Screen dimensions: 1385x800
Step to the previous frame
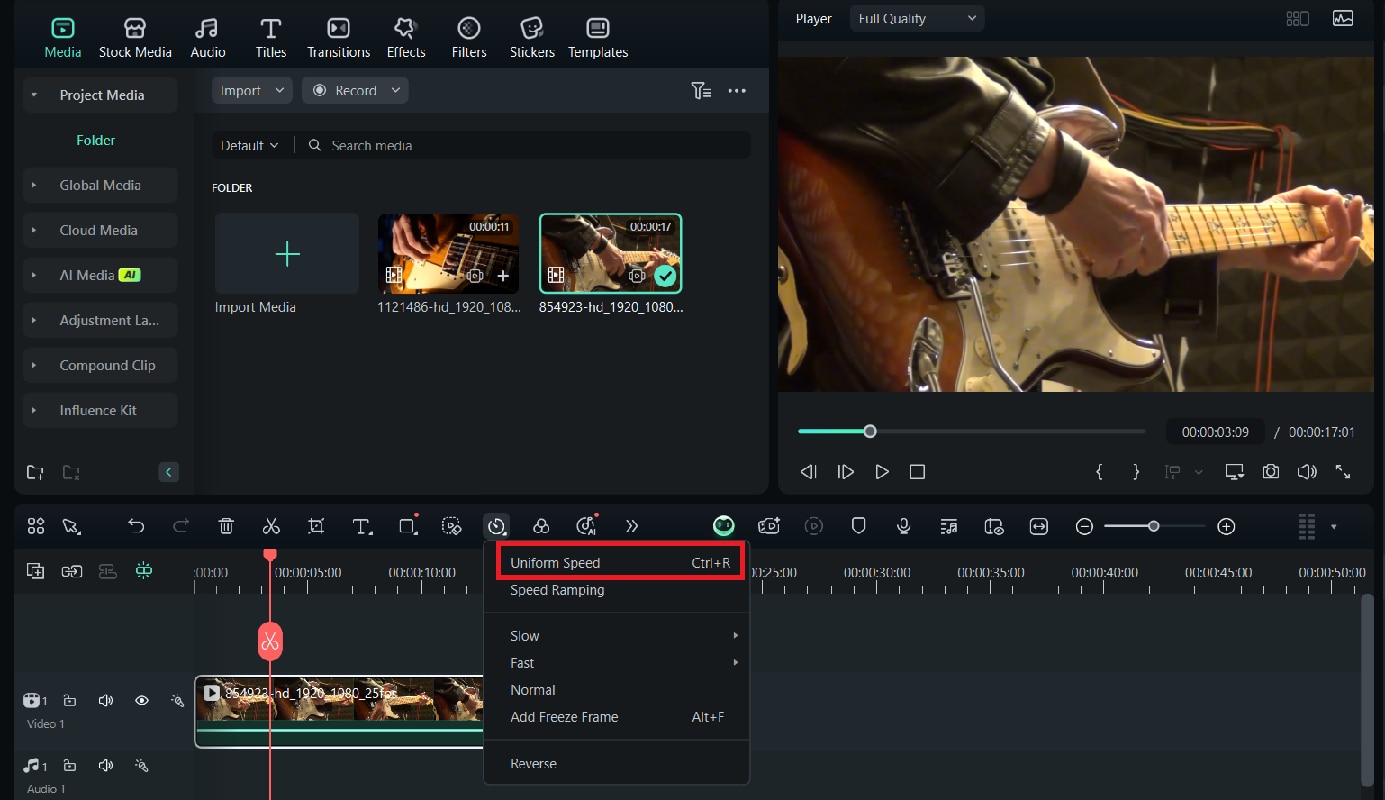(x=809, y=472)
